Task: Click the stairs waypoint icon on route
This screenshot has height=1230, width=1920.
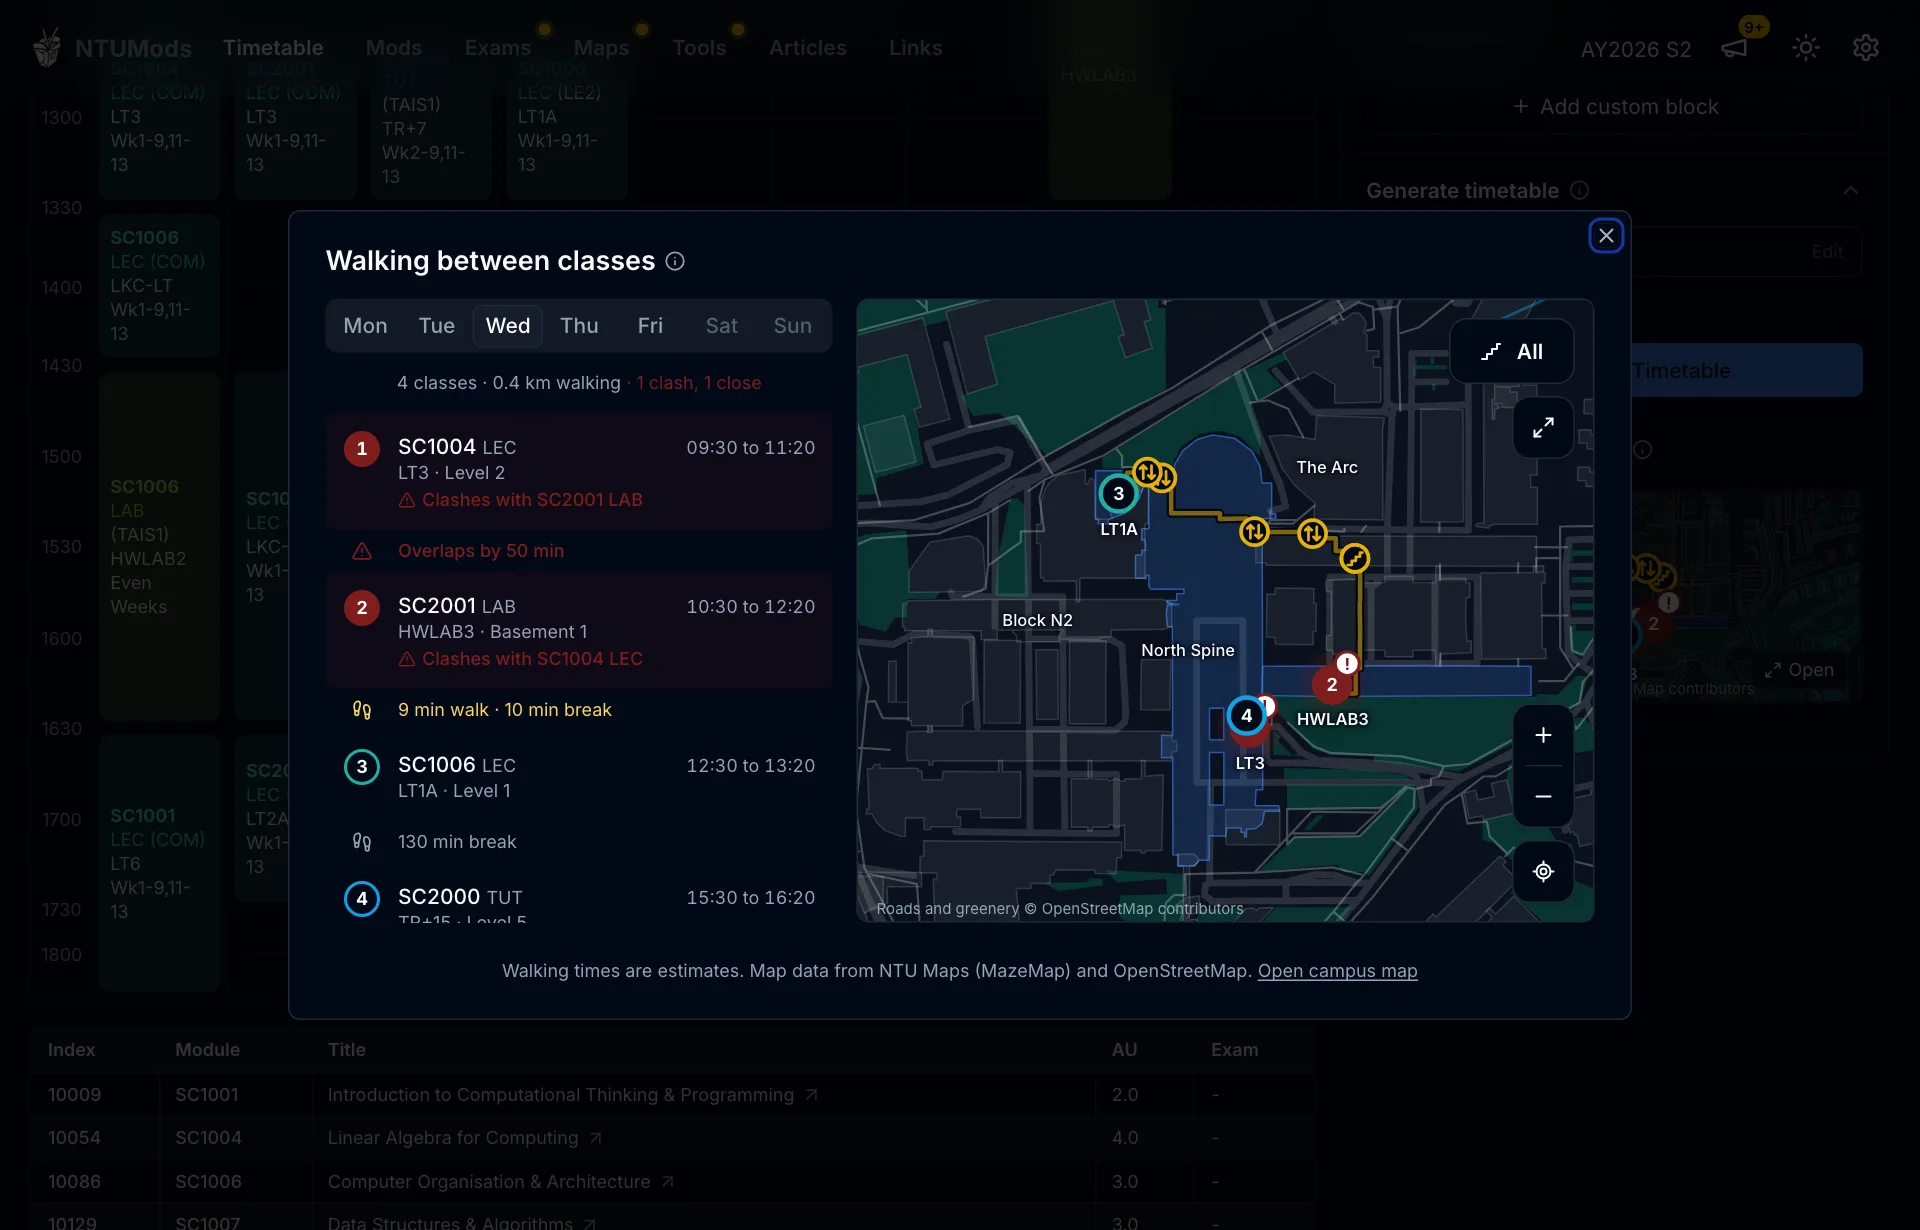Action: [x=1354, y=558]
